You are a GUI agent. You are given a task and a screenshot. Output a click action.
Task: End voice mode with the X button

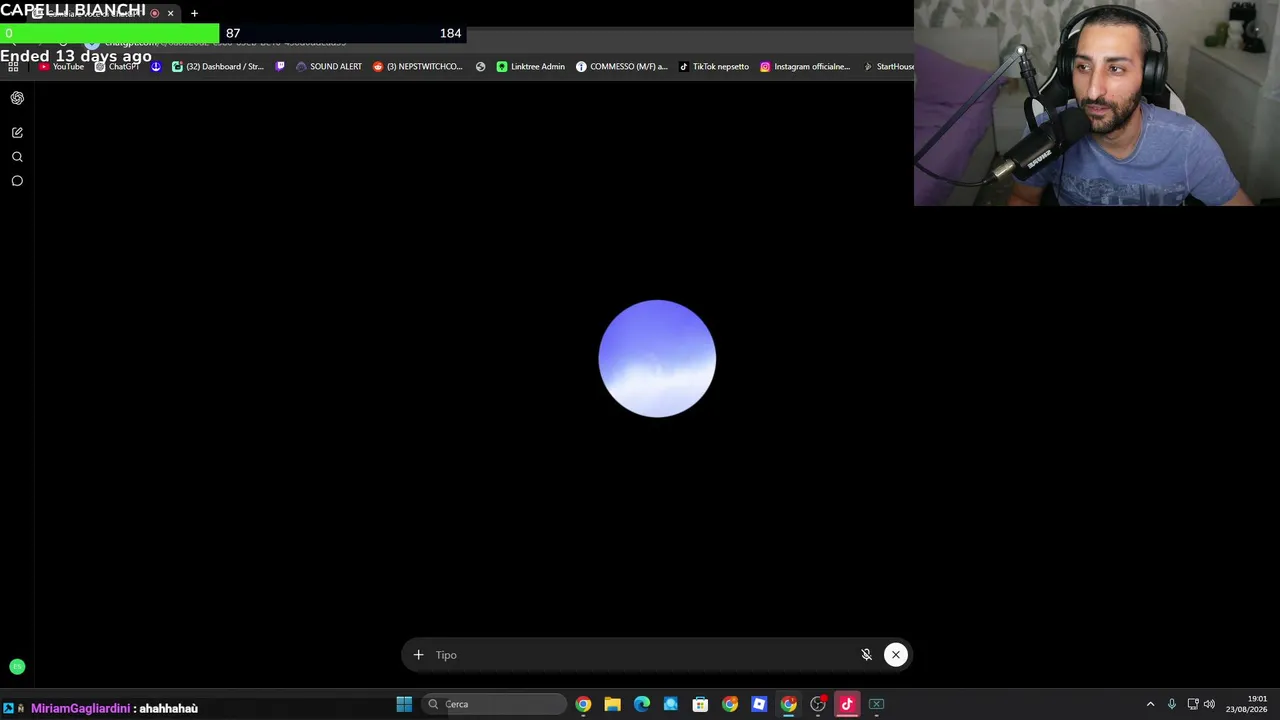(x=896, y=655)
